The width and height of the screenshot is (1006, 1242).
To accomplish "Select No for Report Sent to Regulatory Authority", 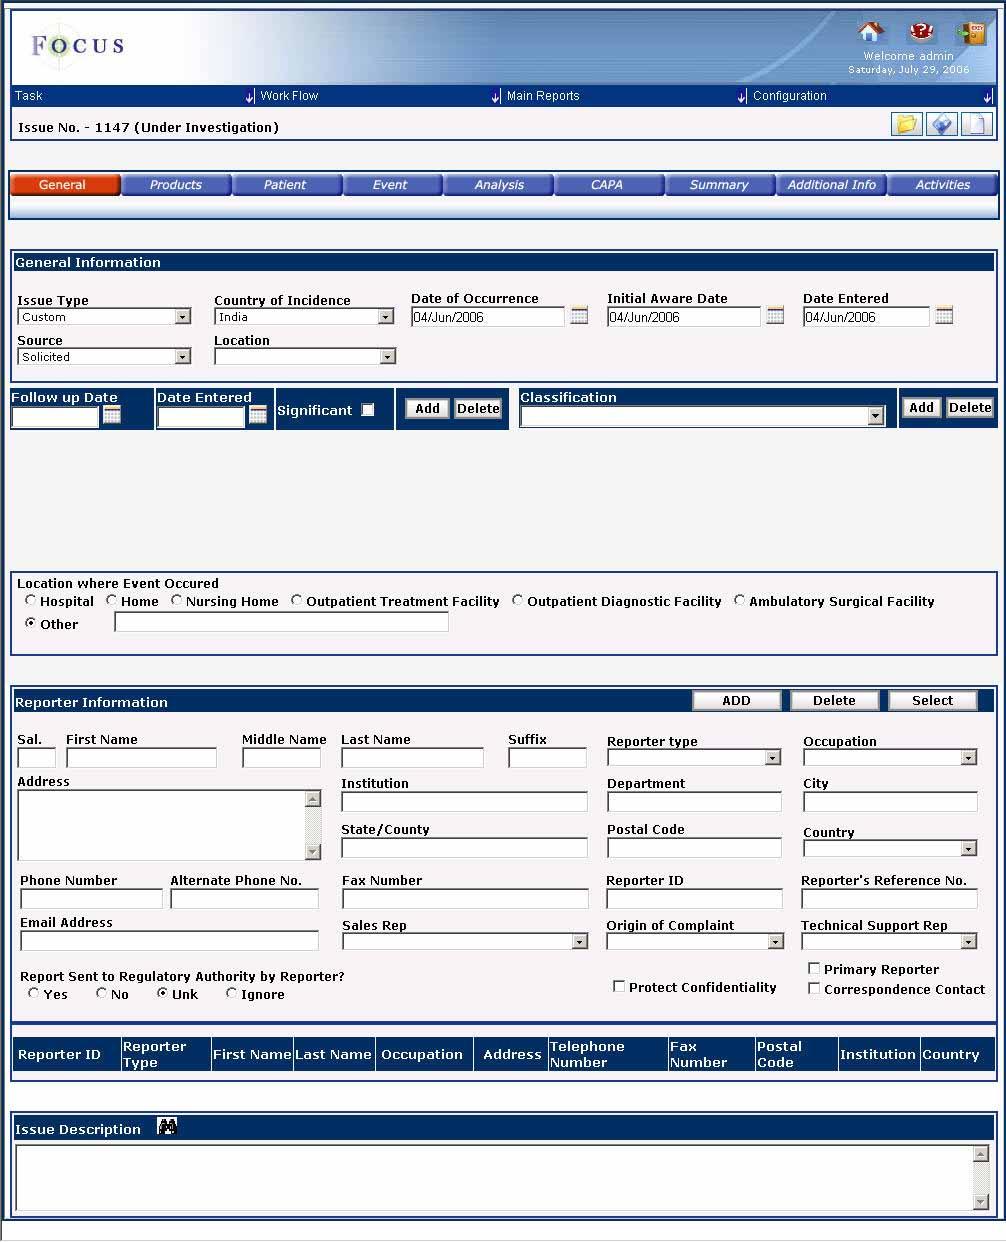I will (x=102, y=993).
